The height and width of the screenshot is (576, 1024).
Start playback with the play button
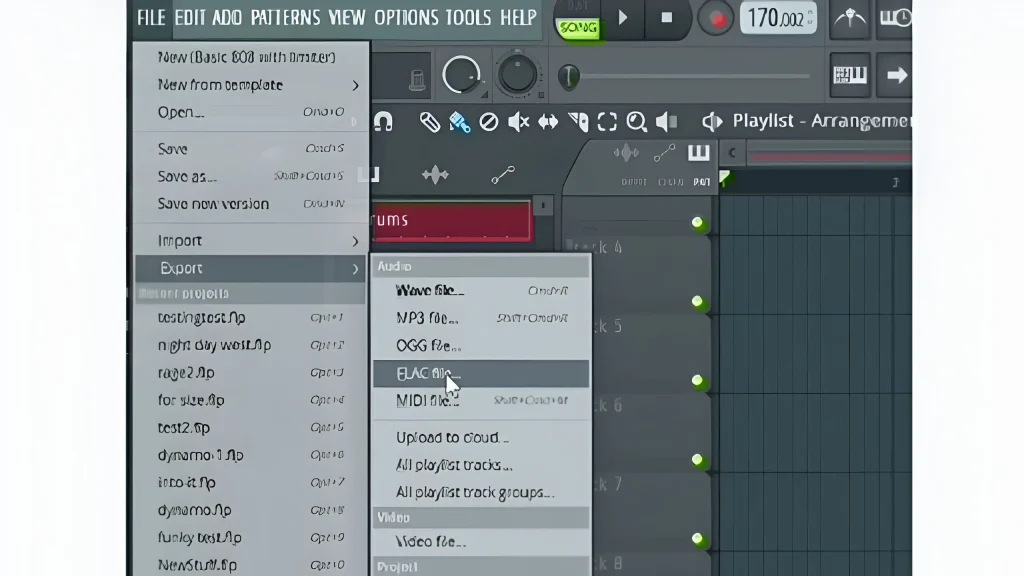tap(622, 17)
